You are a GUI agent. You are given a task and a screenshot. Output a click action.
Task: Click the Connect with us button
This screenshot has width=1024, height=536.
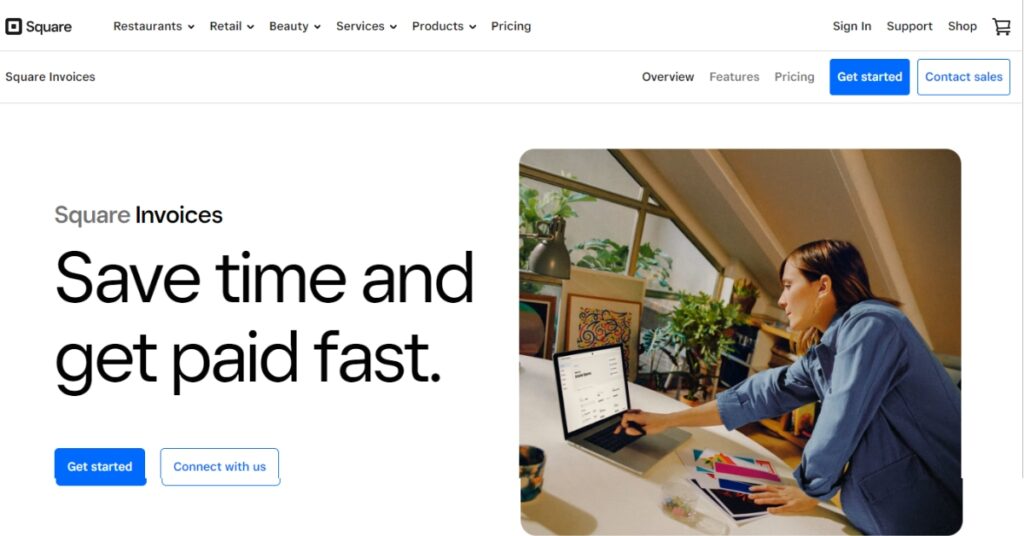(219, 467)
